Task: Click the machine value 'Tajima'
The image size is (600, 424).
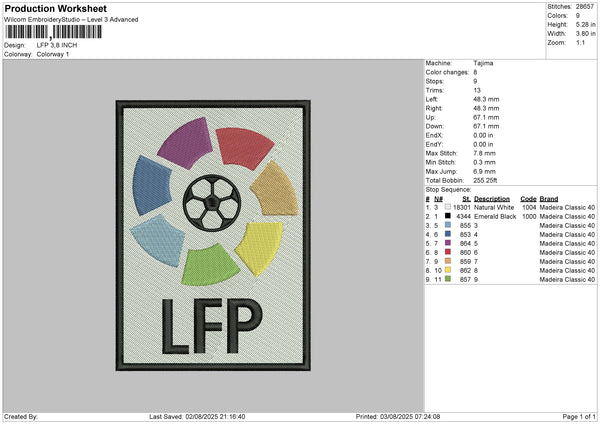Action: [483, 63]
